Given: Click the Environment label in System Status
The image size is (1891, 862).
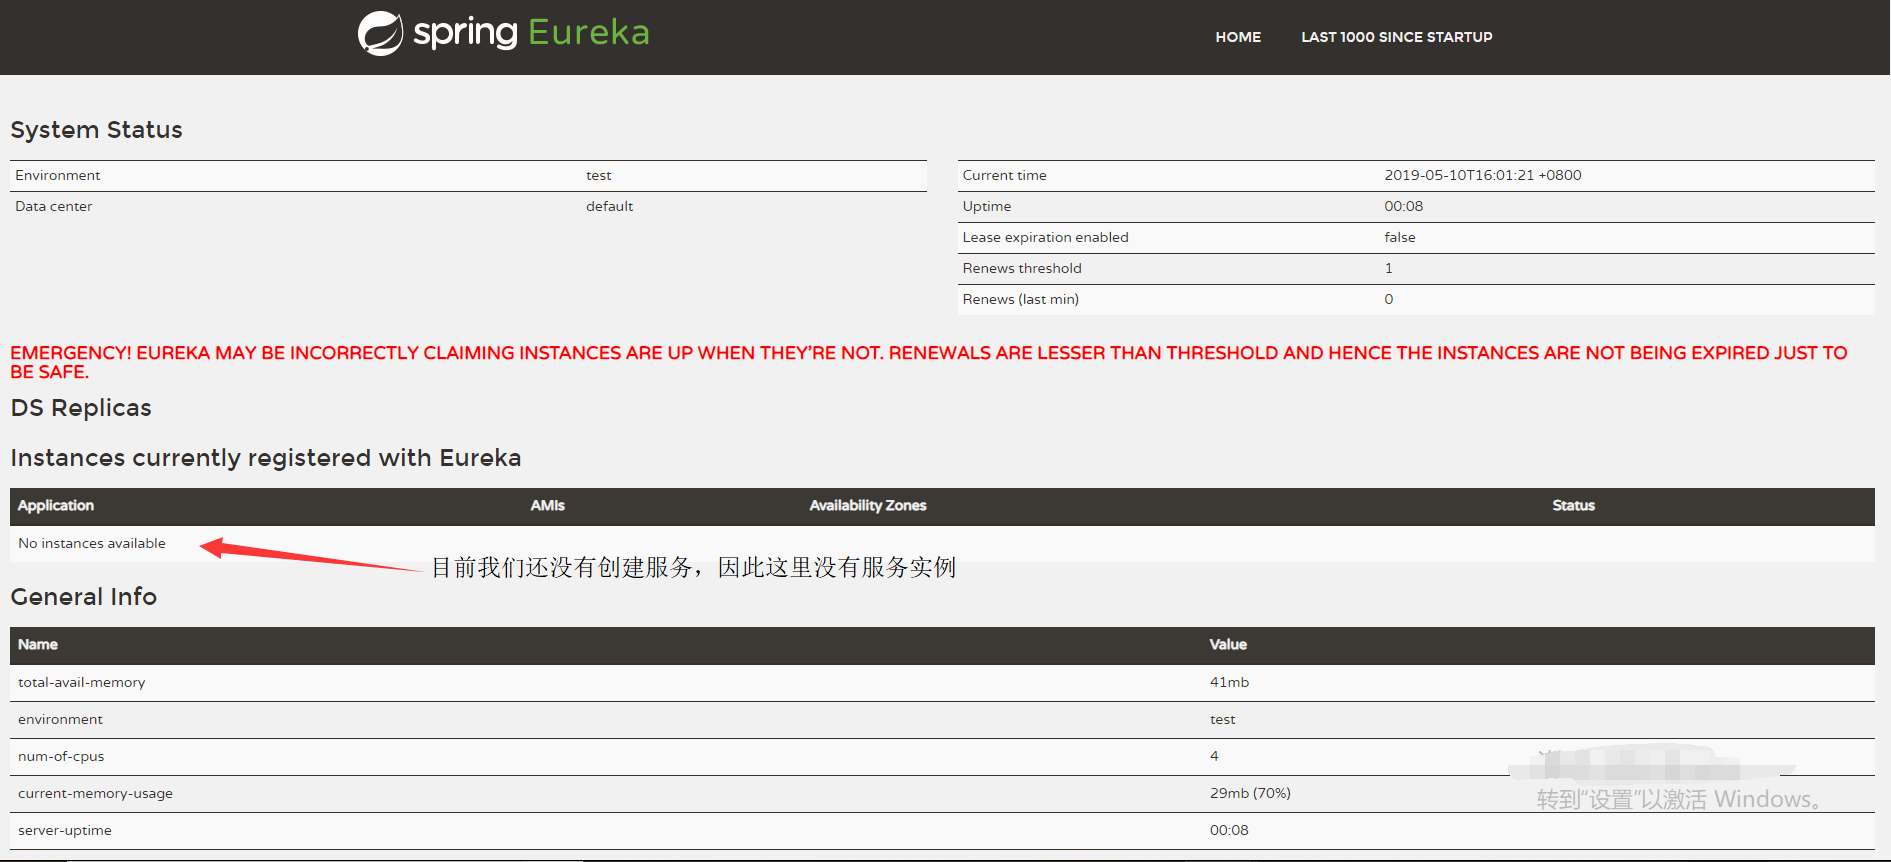Looking at the screenshot, I should click(57, 175).
